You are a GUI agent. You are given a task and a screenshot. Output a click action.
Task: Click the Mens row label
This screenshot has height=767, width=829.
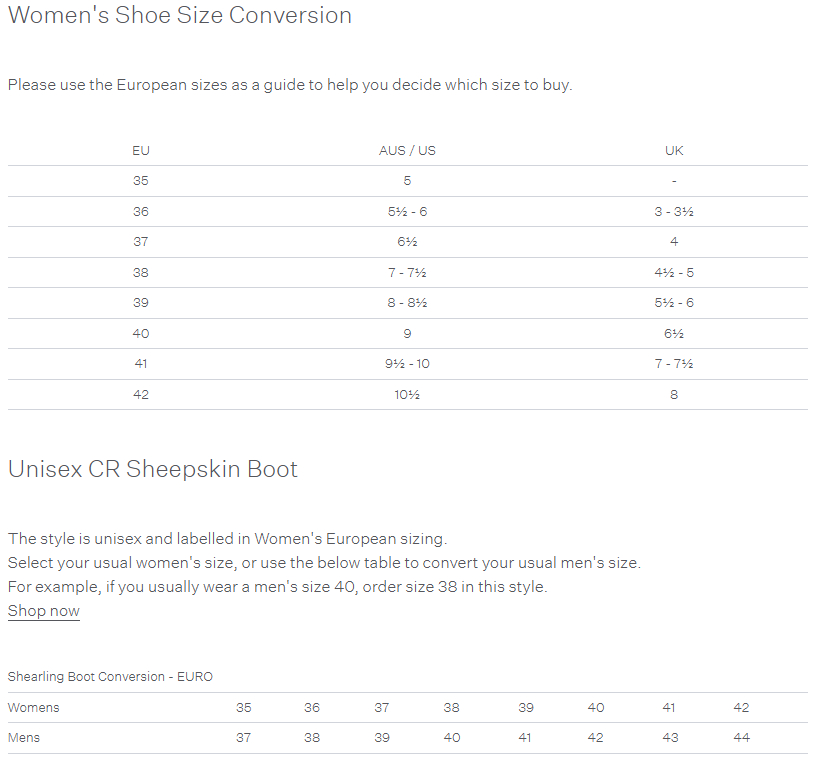(24, 738)
